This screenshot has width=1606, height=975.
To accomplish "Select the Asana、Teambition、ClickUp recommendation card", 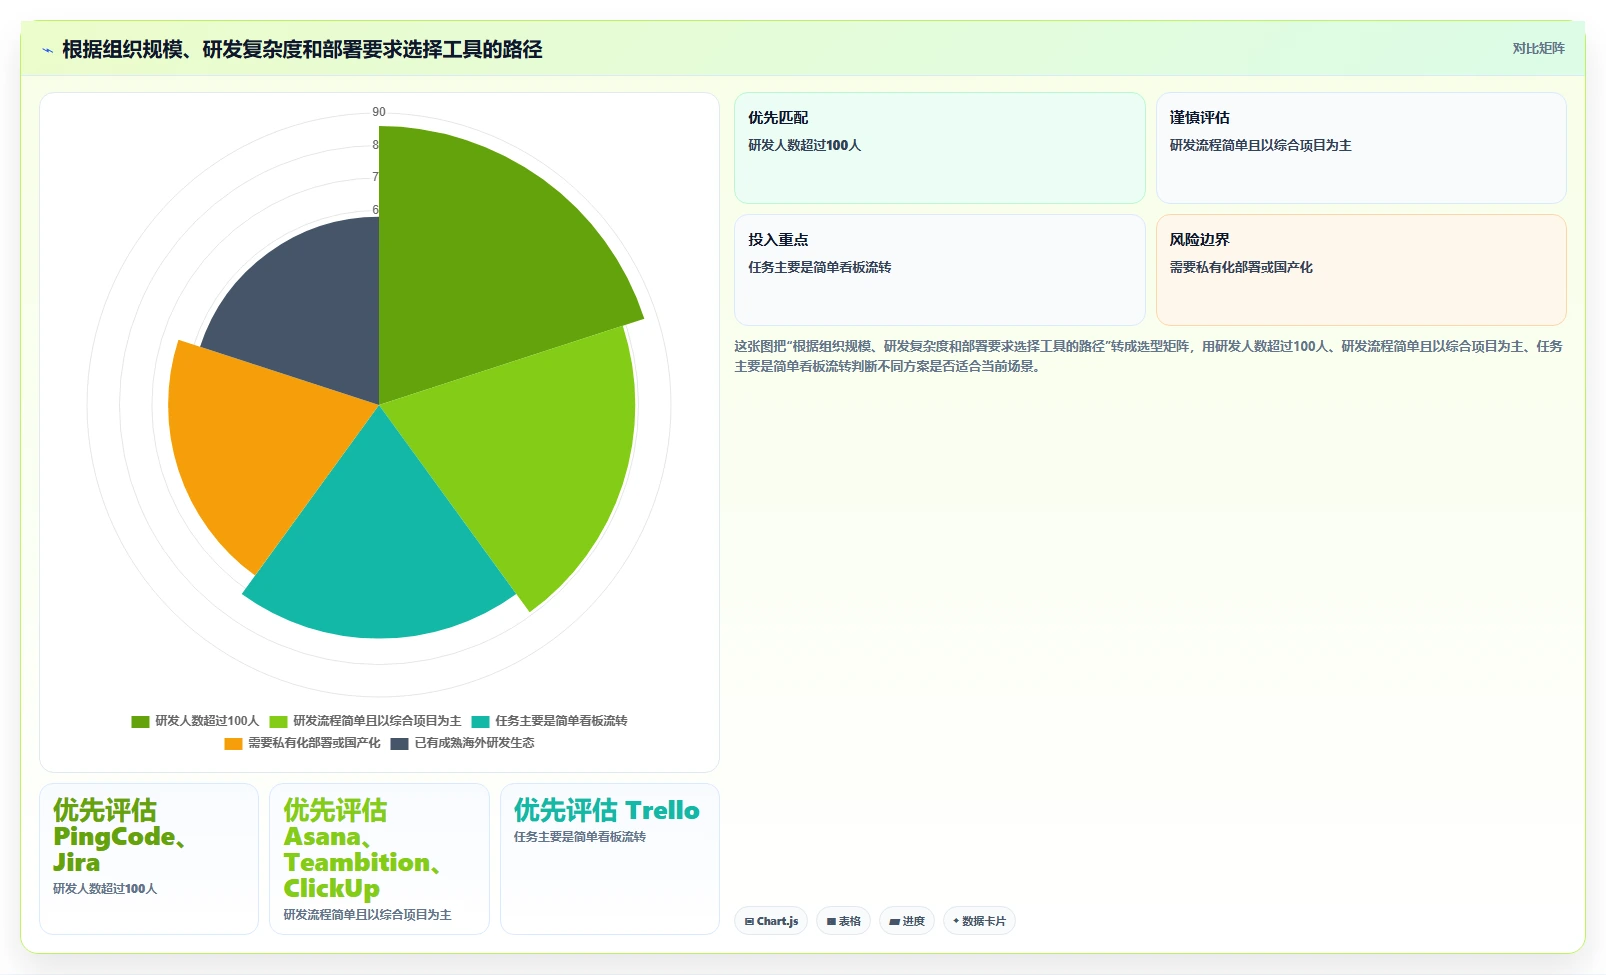I will (x=379, y=859).
